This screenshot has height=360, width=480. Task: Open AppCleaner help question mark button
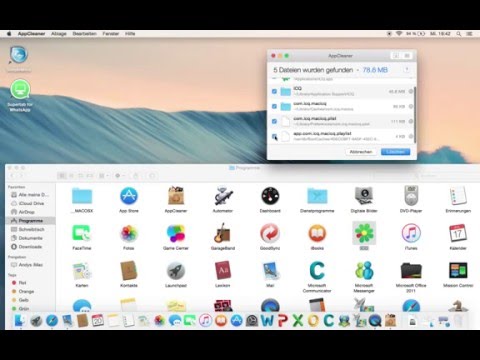coord(407,70)
